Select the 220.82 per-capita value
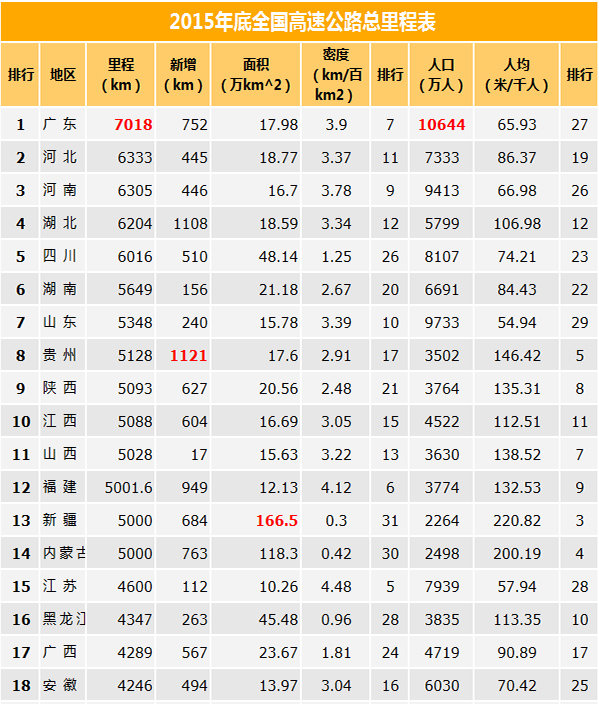The width and height of the screenshot is (599, 704). 517,520
